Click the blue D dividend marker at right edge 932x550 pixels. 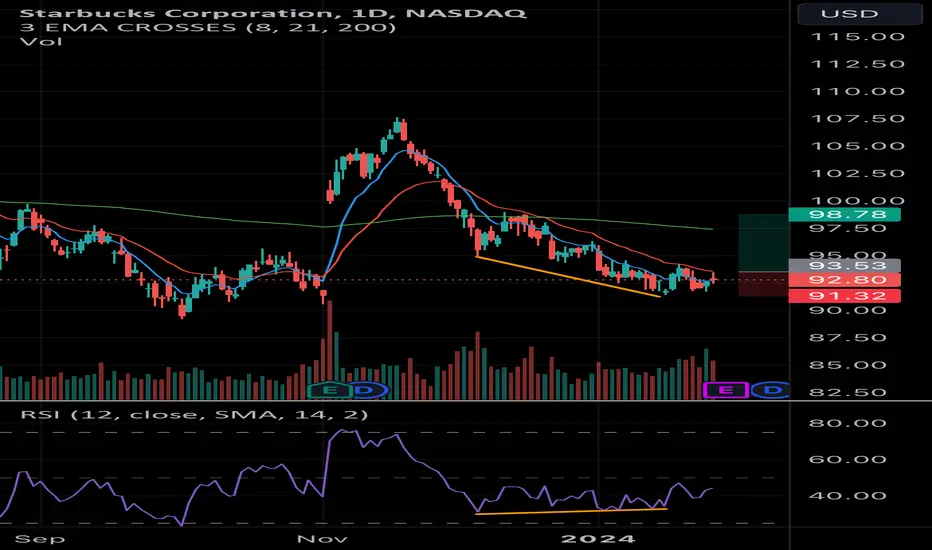pyautogui.click(x=772, y=390)
